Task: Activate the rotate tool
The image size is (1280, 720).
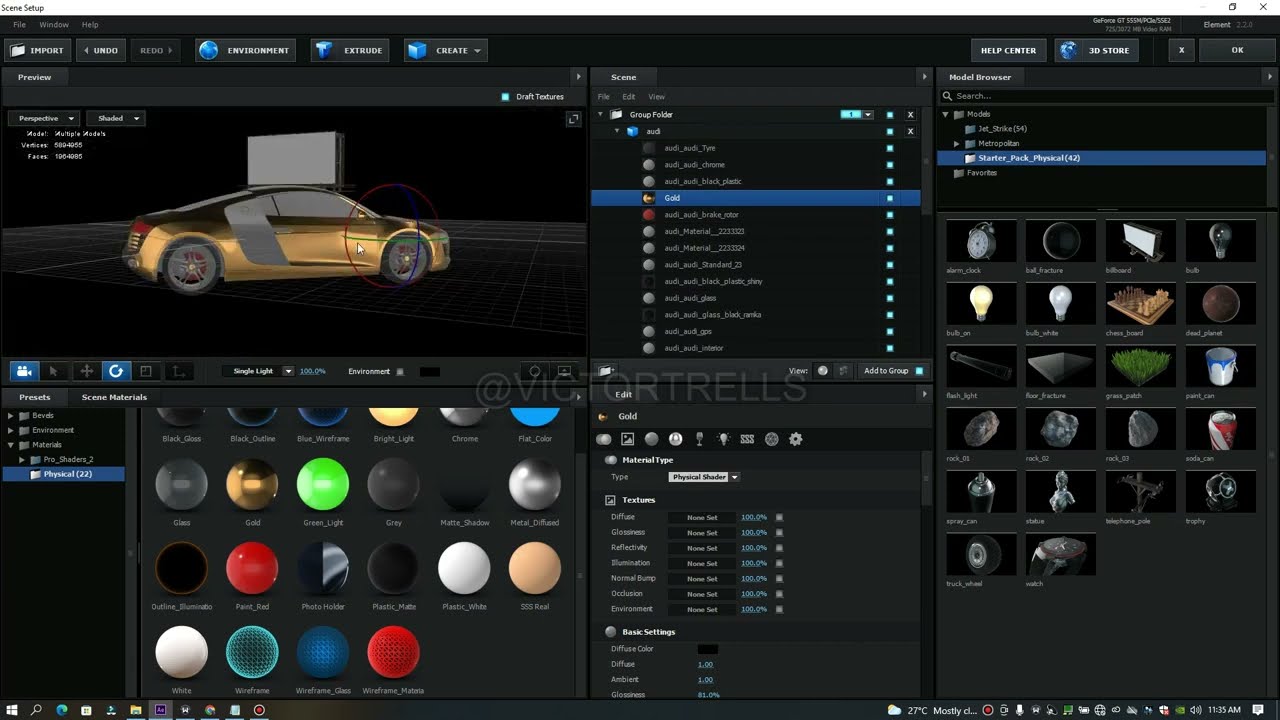Action: 116,371
